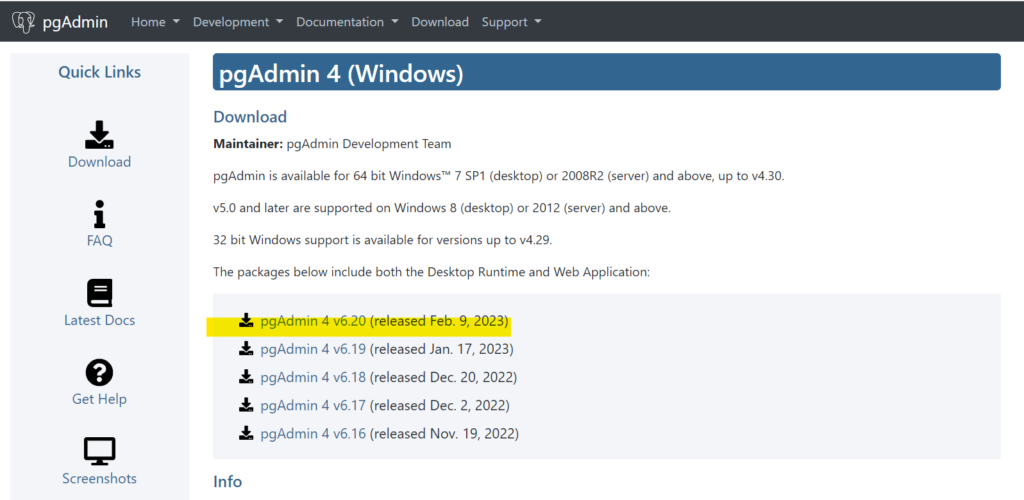Click the Get Help question mark icon
The height and width of the screenshot is (500, 1024).
[99, 373]
